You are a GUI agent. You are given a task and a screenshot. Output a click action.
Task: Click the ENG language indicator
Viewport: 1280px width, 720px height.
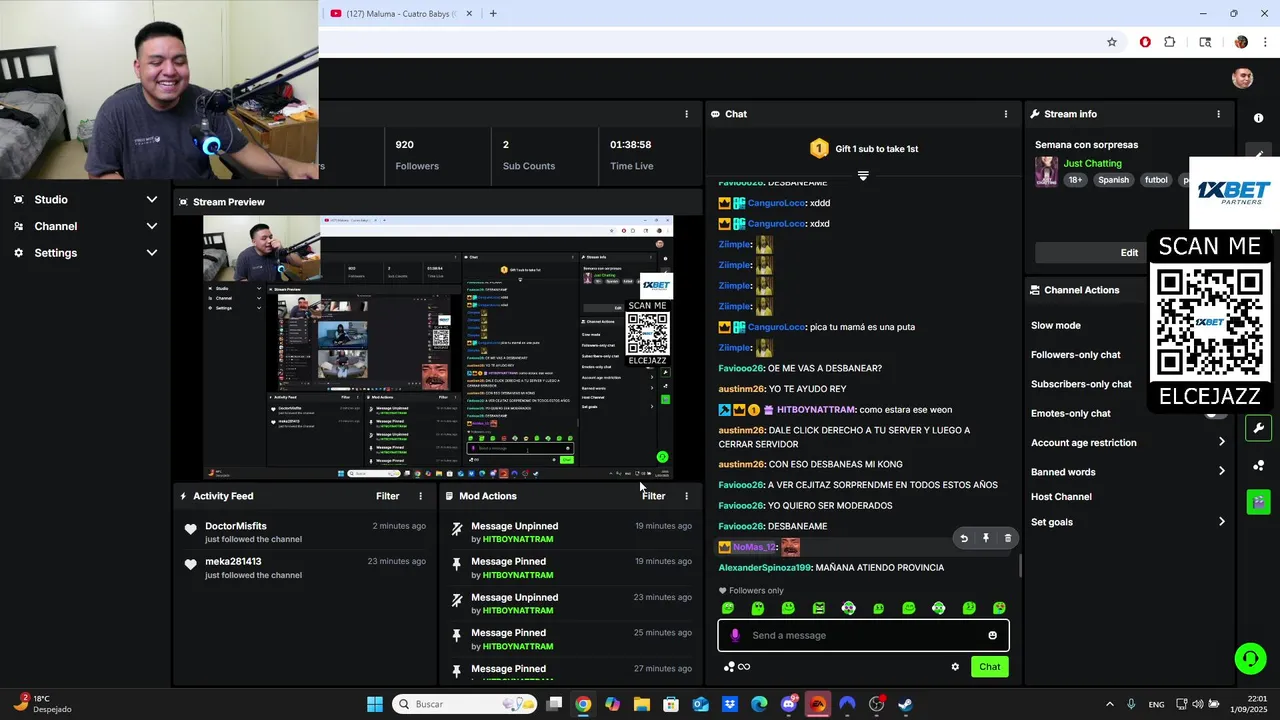pos(1156,704)
